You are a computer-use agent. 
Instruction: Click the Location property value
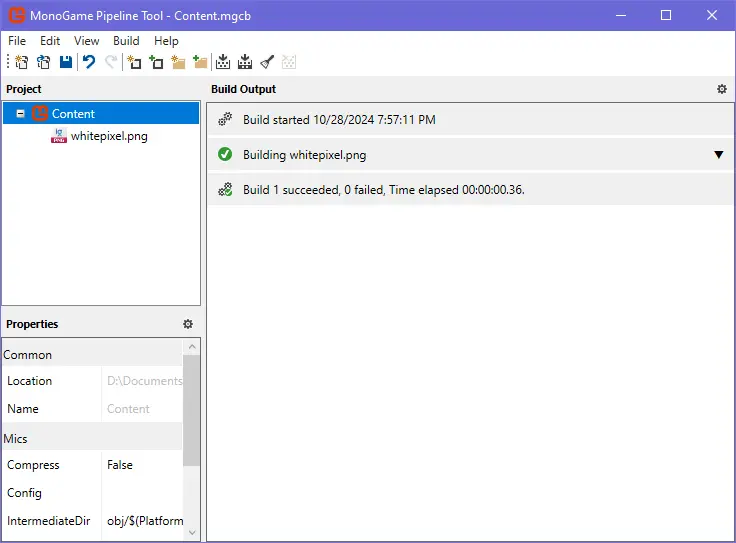142,381
